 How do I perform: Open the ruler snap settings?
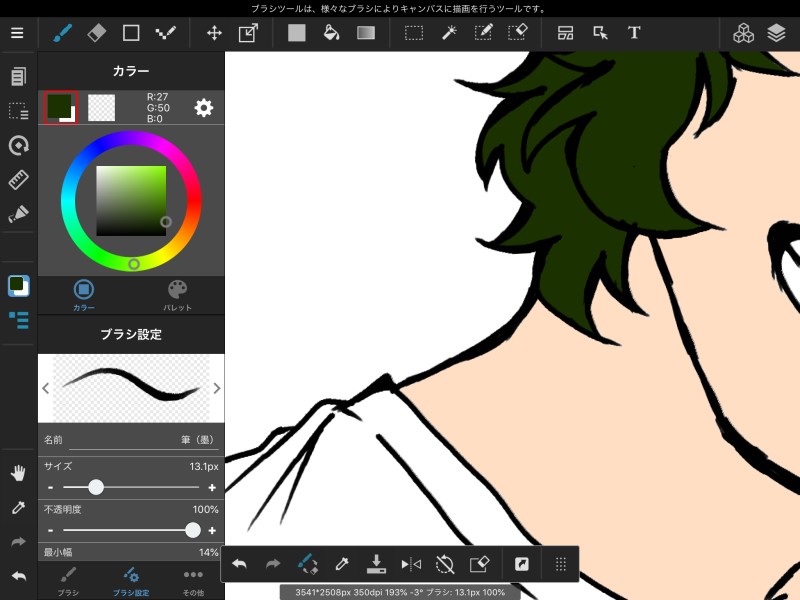(x=18, y=180)
